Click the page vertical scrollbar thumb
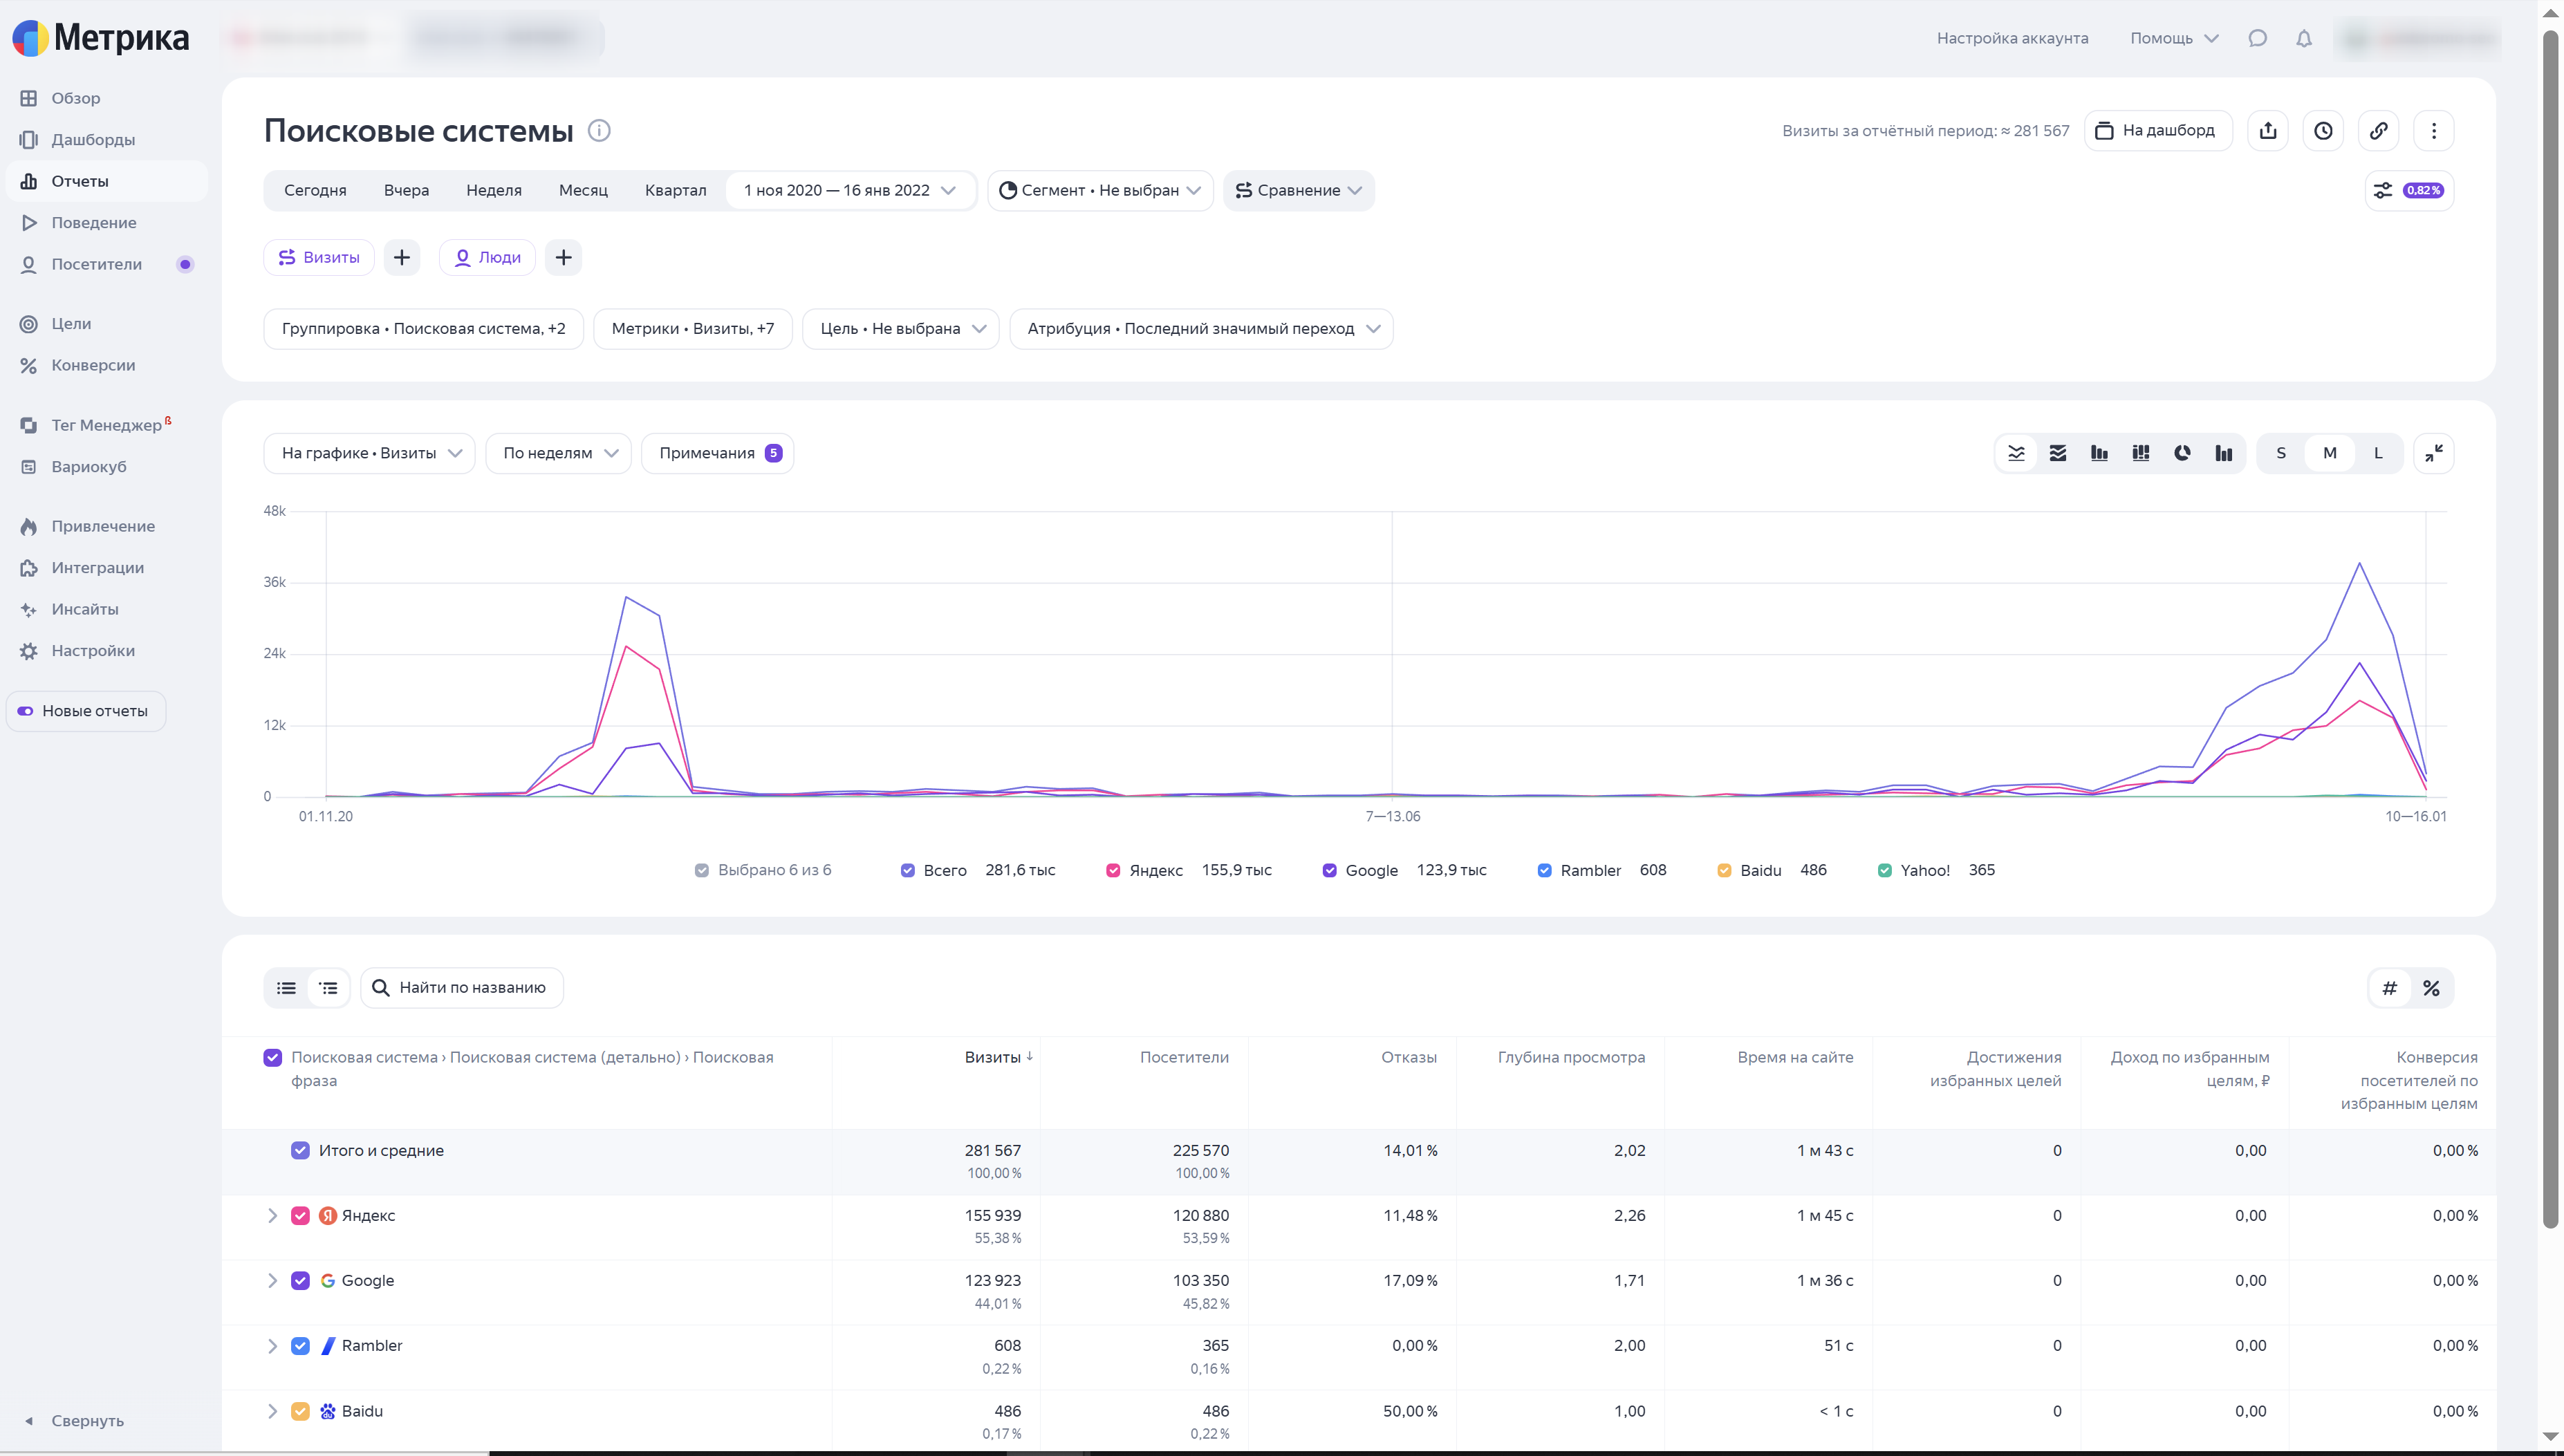Viewport: 2564px width, 1456px height. pos(2551,629)
